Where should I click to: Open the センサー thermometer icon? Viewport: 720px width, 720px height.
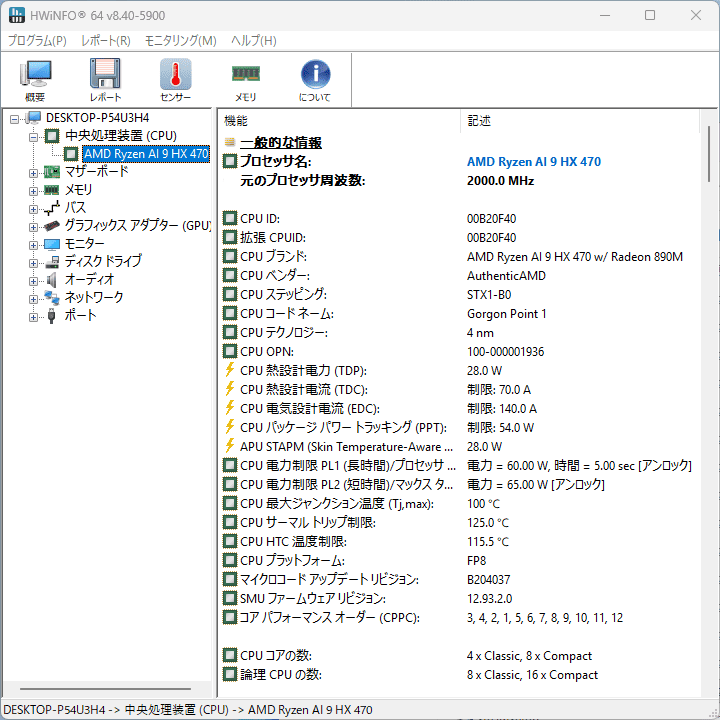pos(175,80)
